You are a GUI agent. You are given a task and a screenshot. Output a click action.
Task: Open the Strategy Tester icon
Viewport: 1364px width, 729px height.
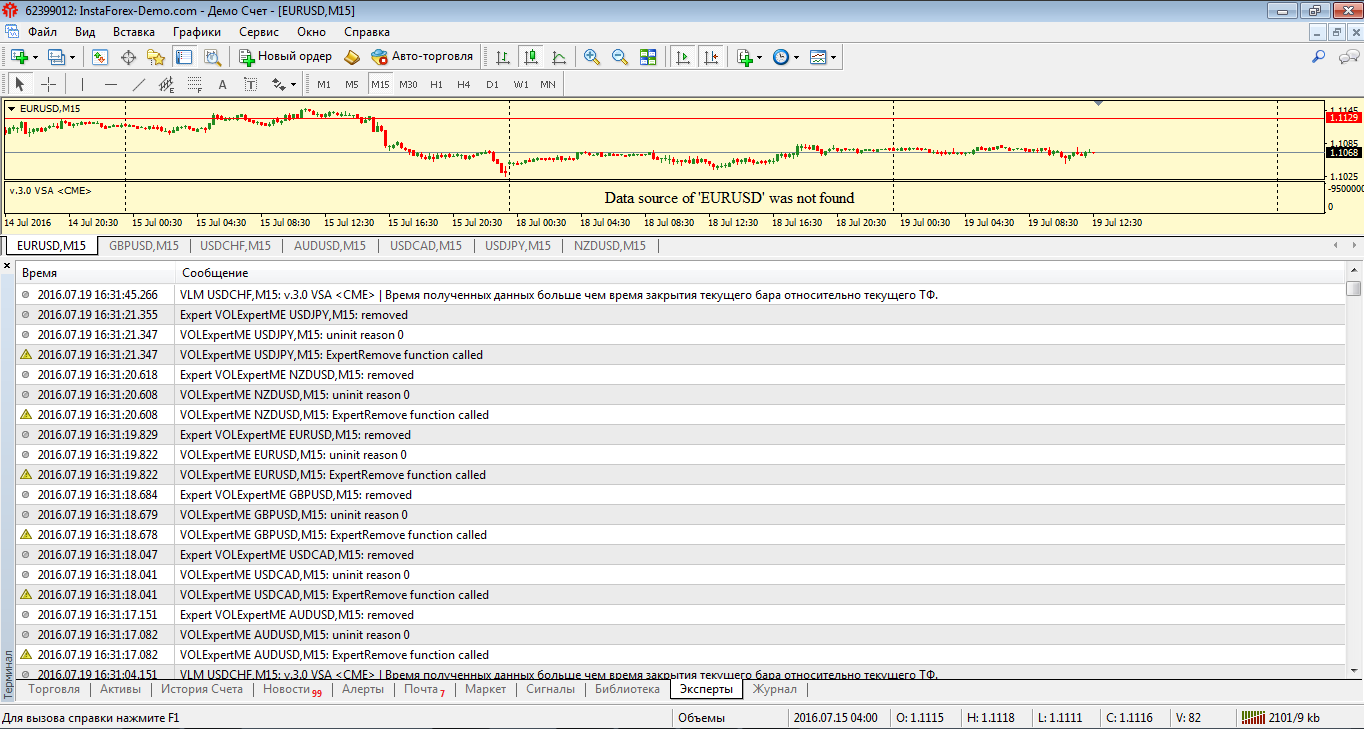coord(212,57)
